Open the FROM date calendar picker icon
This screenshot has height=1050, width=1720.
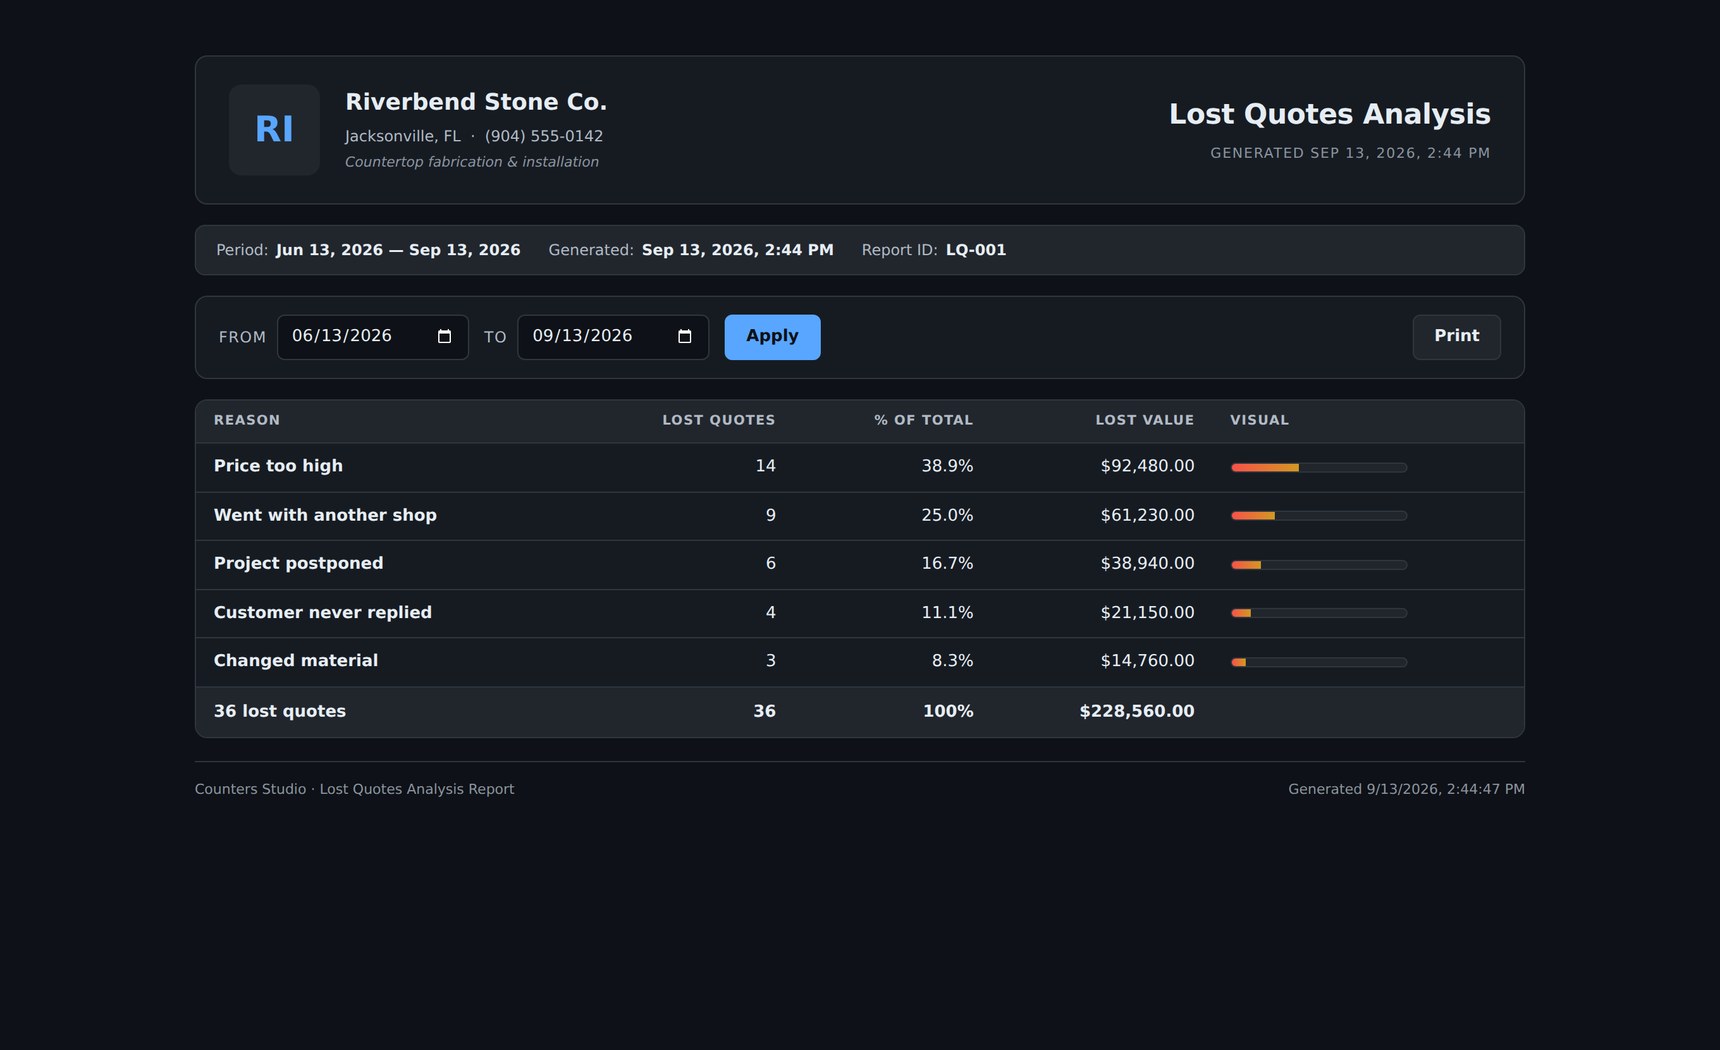pyautogui.click(x=445, y=337)
